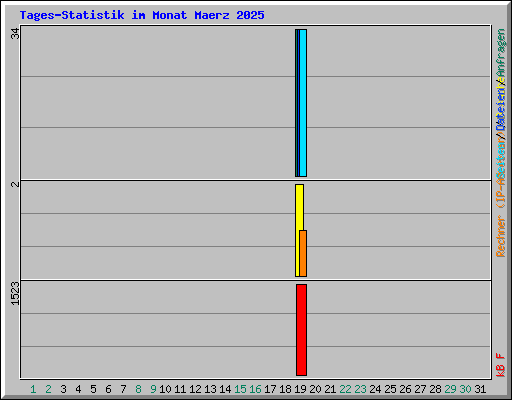Click day label 15 on x-axis
The height and width of the screenshot is (400, 512).
click(240, 389)
